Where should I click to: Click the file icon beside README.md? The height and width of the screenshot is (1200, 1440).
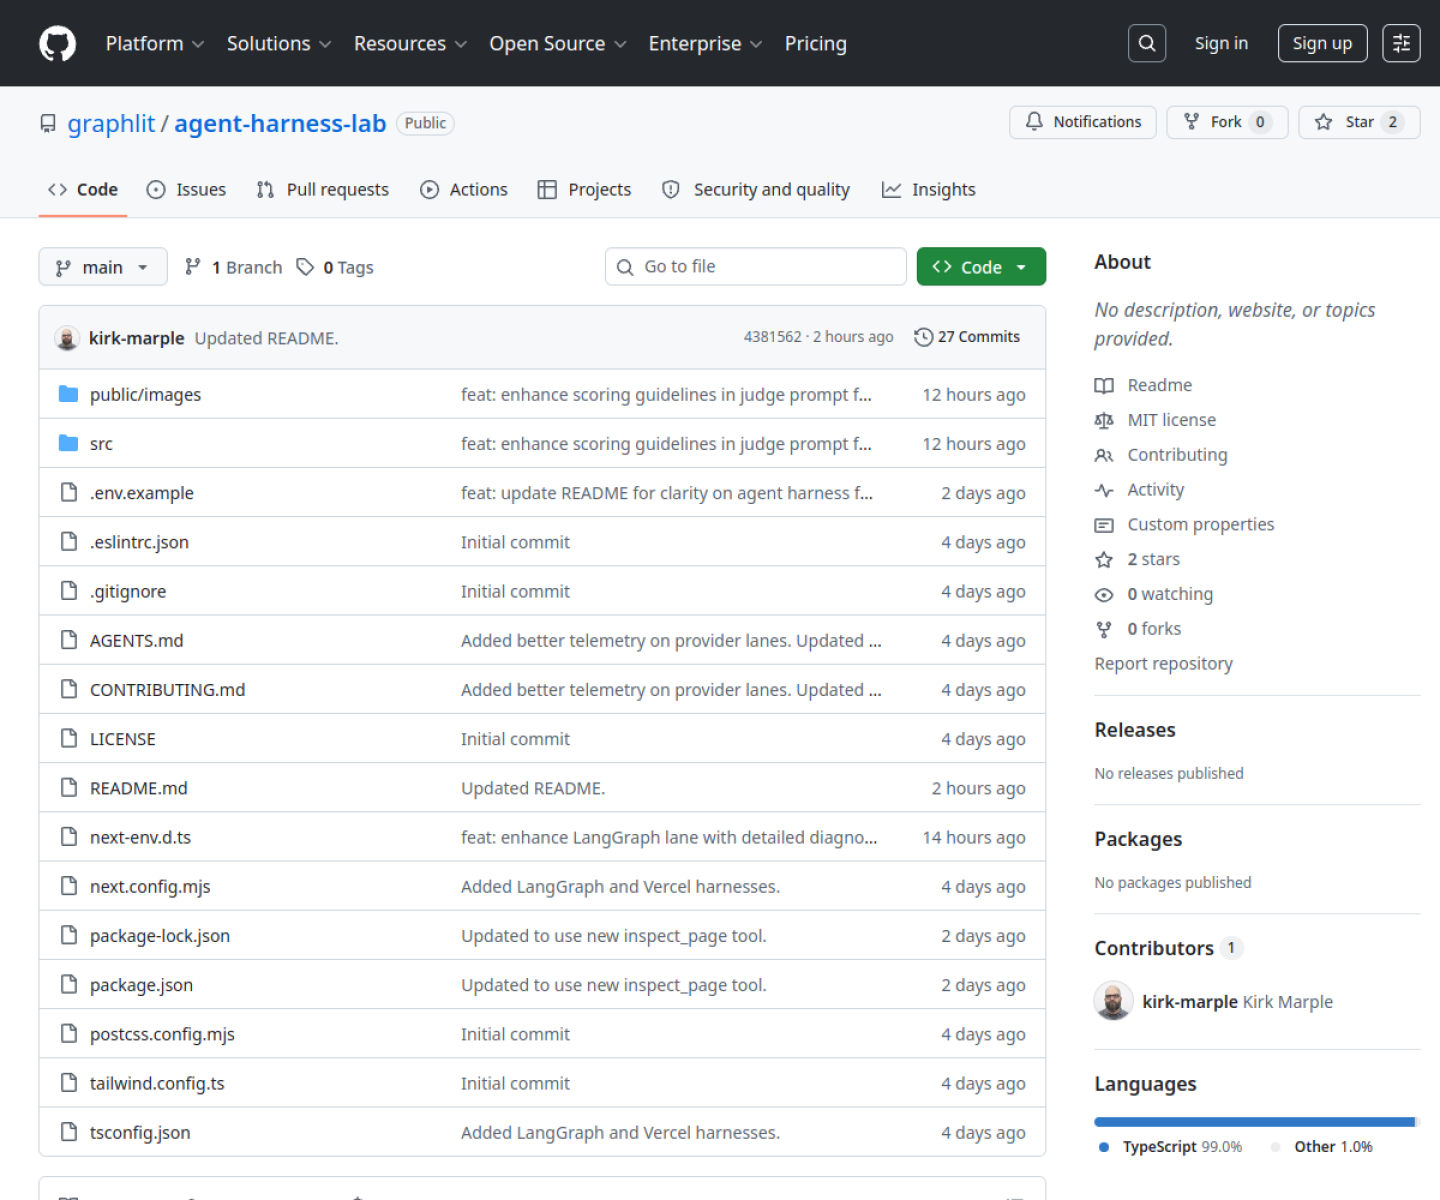pos(68,787)
